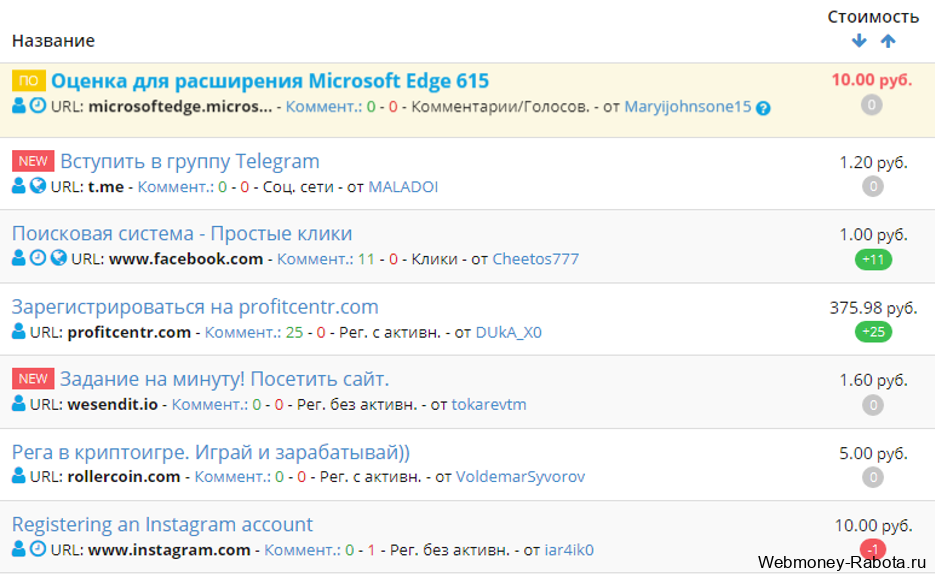The width and height of the screenshot is (935, 580).
Task: Click URL text wesendit.io
Action: pos(113,404)
